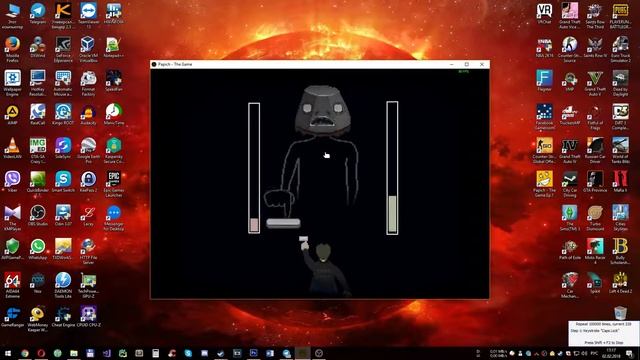Open the Telegram desktop shortcut
This screenshot has height=360, width=640.
(x=38, y=13)
